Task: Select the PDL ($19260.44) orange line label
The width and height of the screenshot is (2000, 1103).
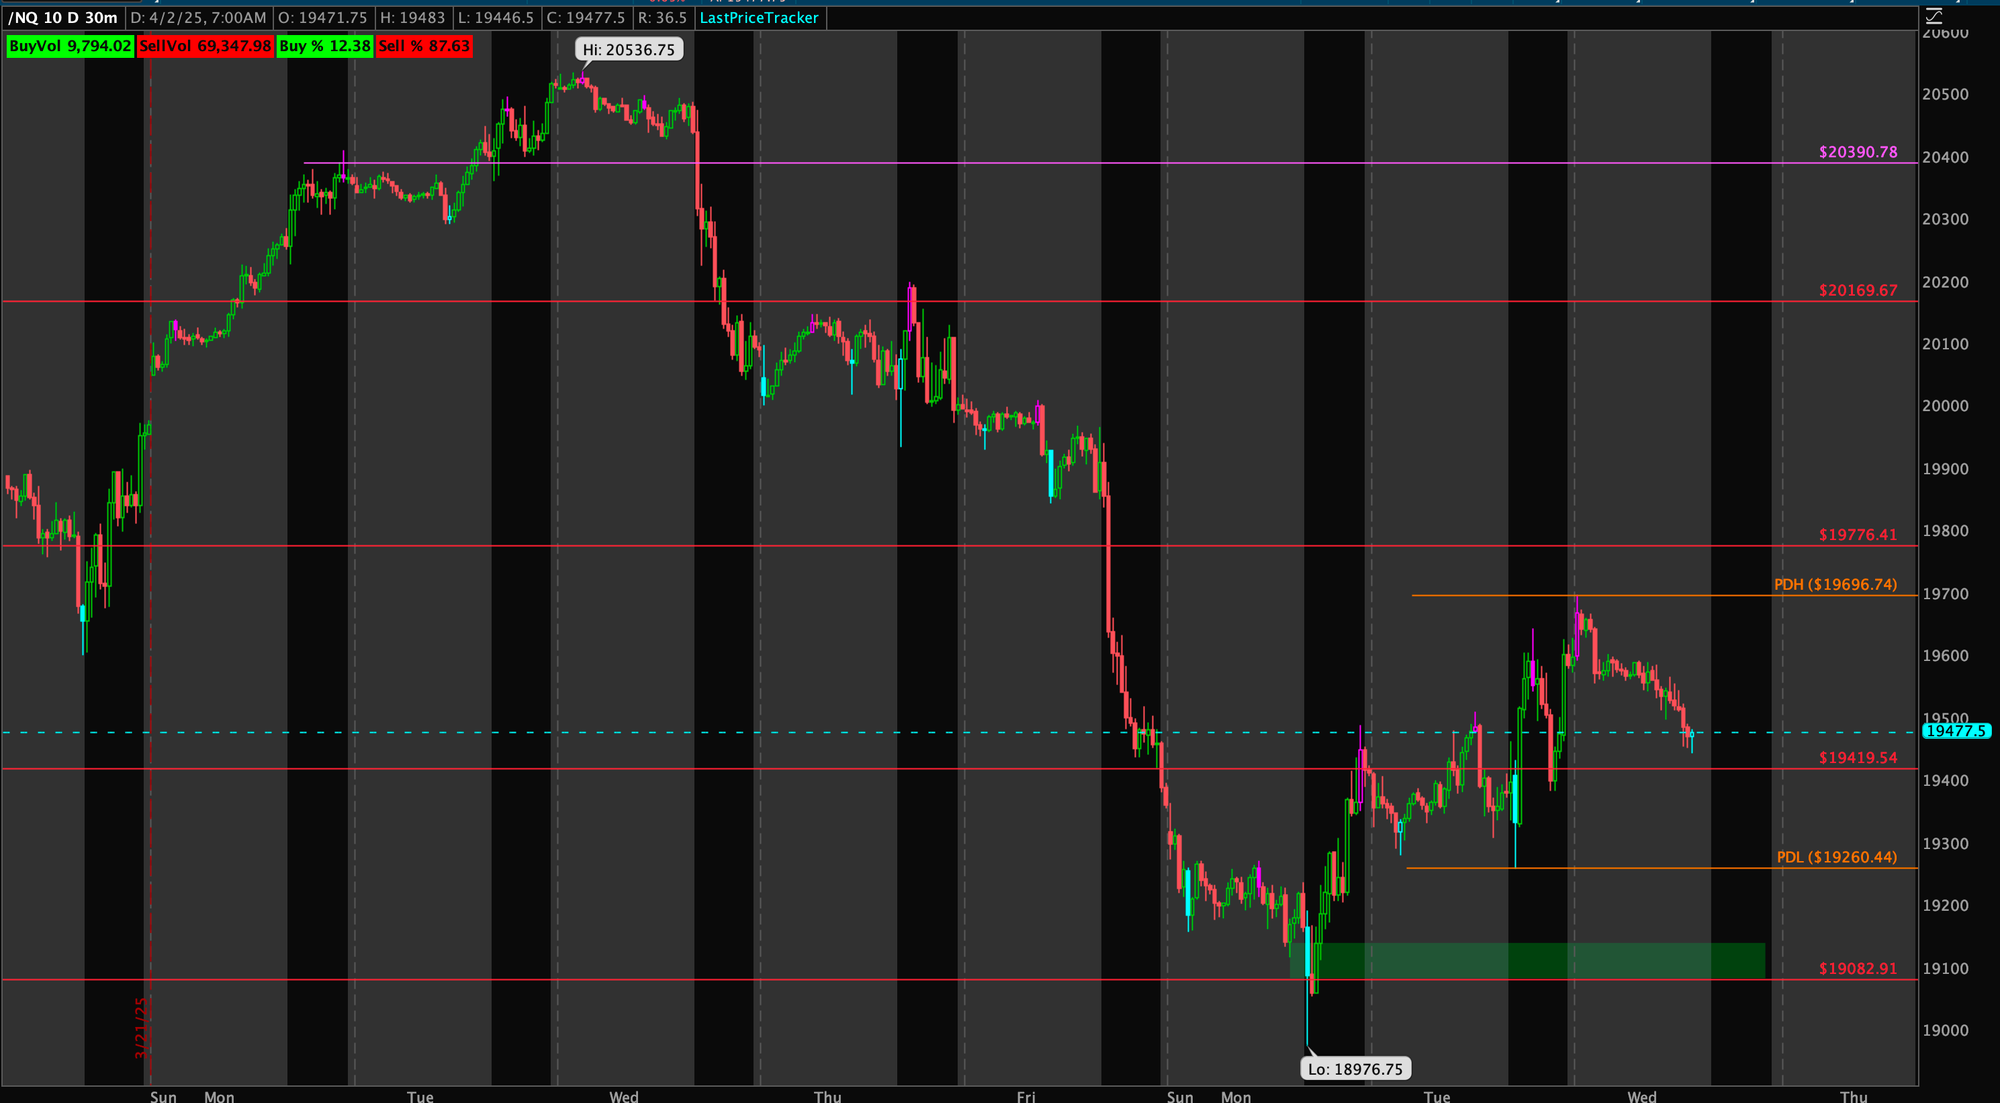Action: click(x=1836, y=857)
